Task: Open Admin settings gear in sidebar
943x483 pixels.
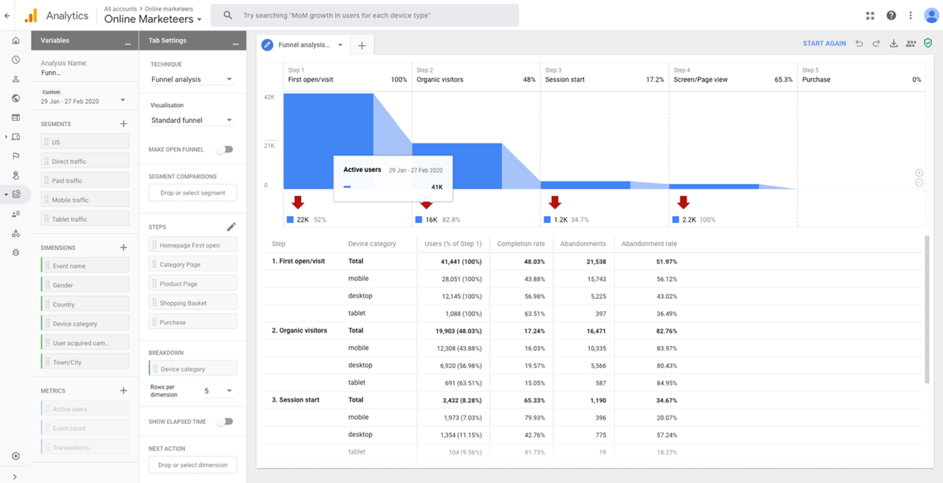Action: pos(15,456)
